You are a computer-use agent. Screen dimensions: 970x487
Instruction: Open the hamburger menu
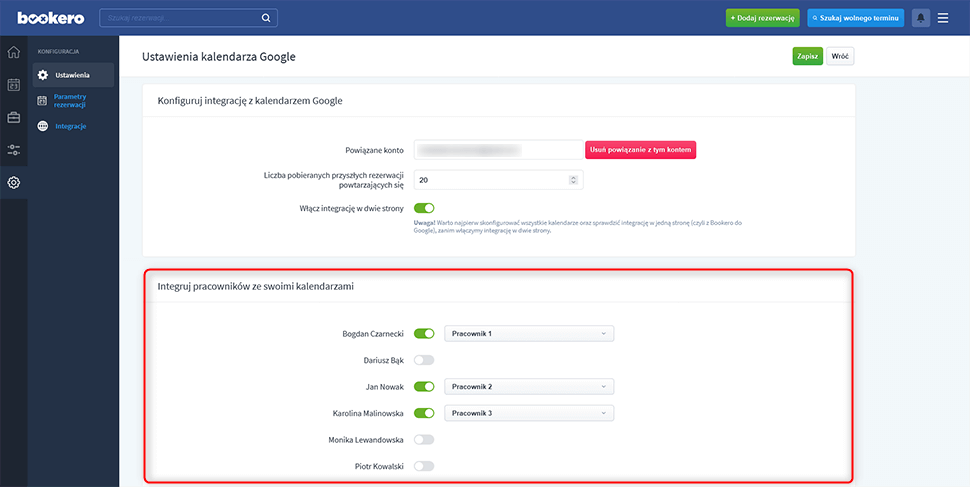[943, 18]
